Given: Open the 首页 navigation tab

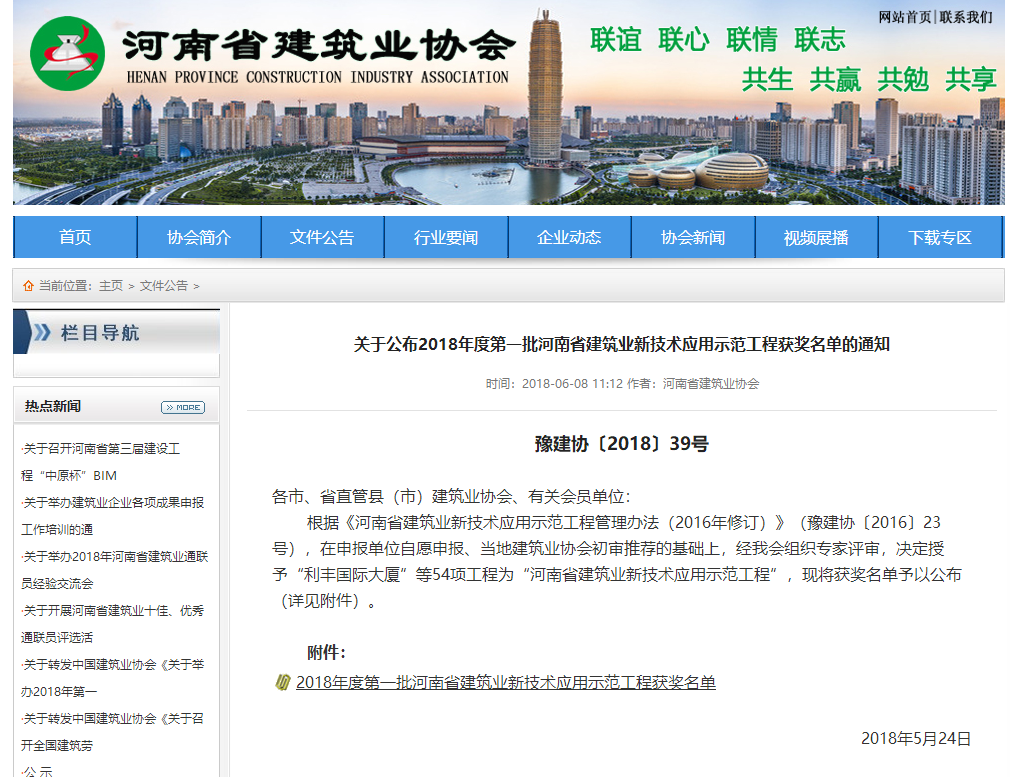Looking at the screenshot, I should pyautogui.click(x=75, y=237).
